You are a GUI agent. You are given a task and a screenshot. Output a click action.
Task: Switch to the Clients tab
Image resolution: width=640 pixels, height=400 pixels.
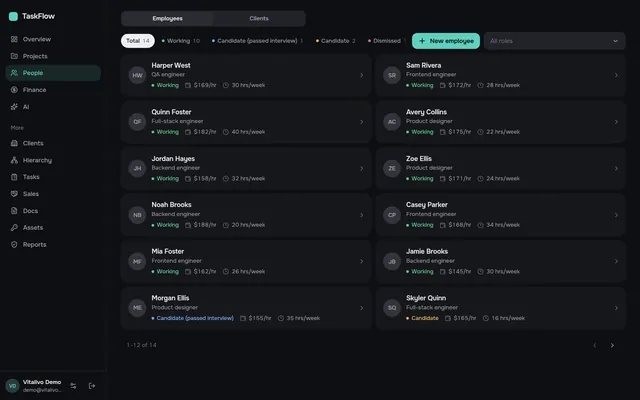(x=259, y=18)
